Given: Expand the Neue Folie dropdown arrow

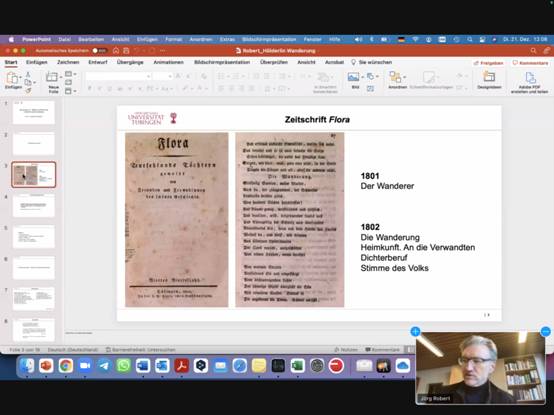Looking at the screenshot, I should [x=60, y=77].
